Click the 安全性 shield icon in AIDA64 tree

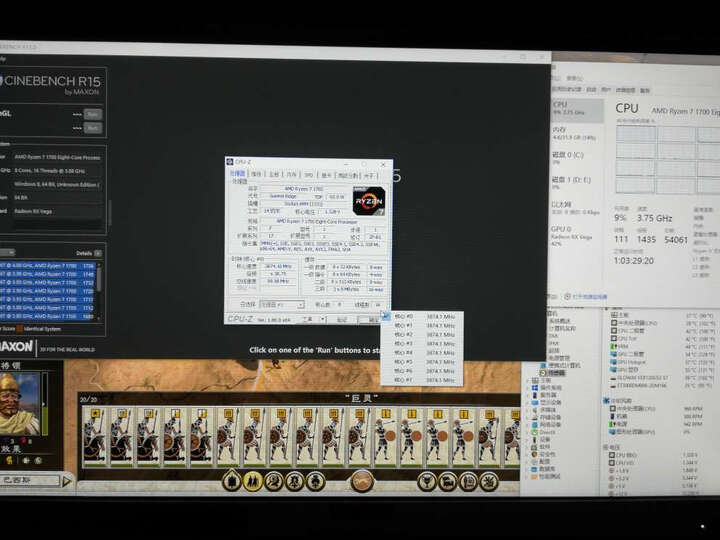[535, 454]
